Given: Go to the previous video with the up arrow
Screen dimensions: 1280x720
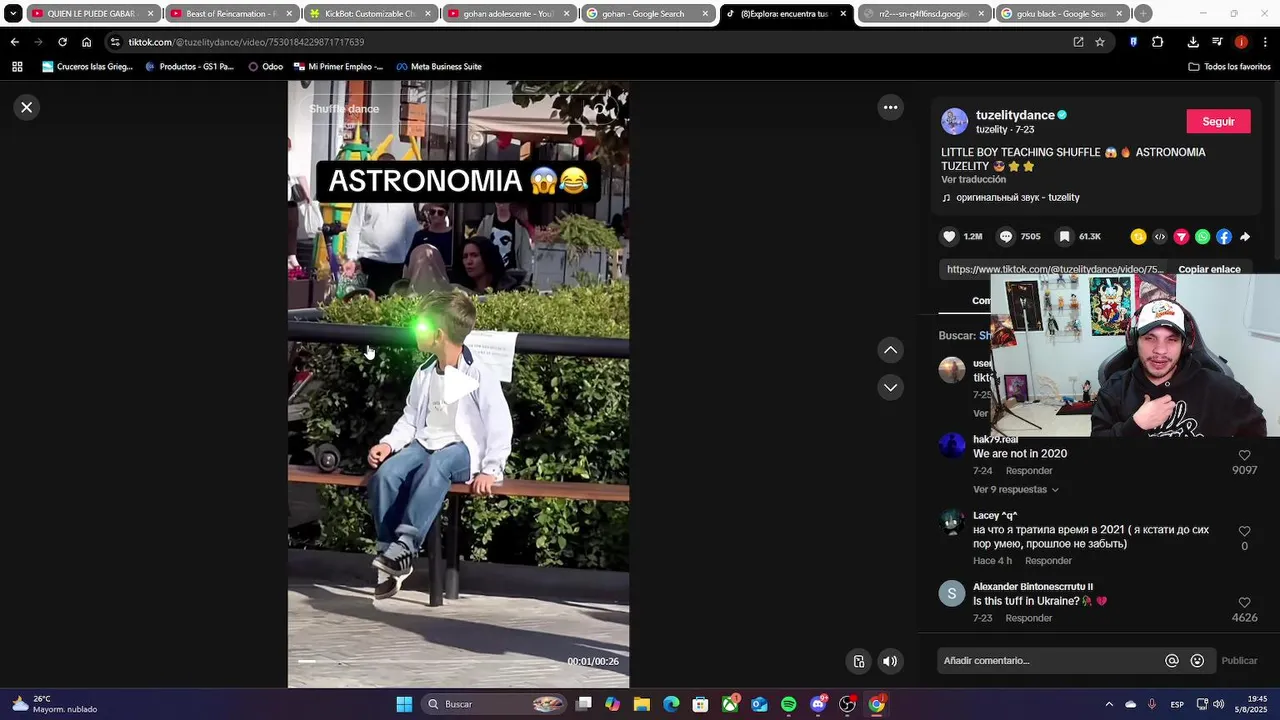Looking at the screenshot, I should point(890,350).
